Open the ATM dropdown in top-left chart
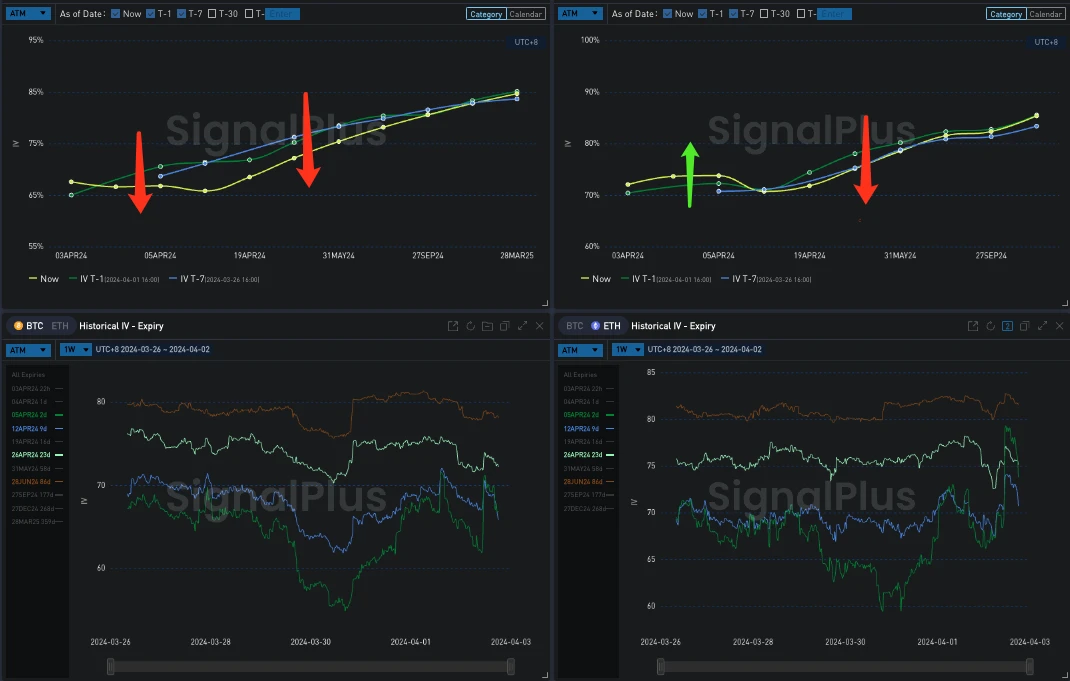This screenshot has height=681, width=1070. pyautogui.click(x=28, y=14)
